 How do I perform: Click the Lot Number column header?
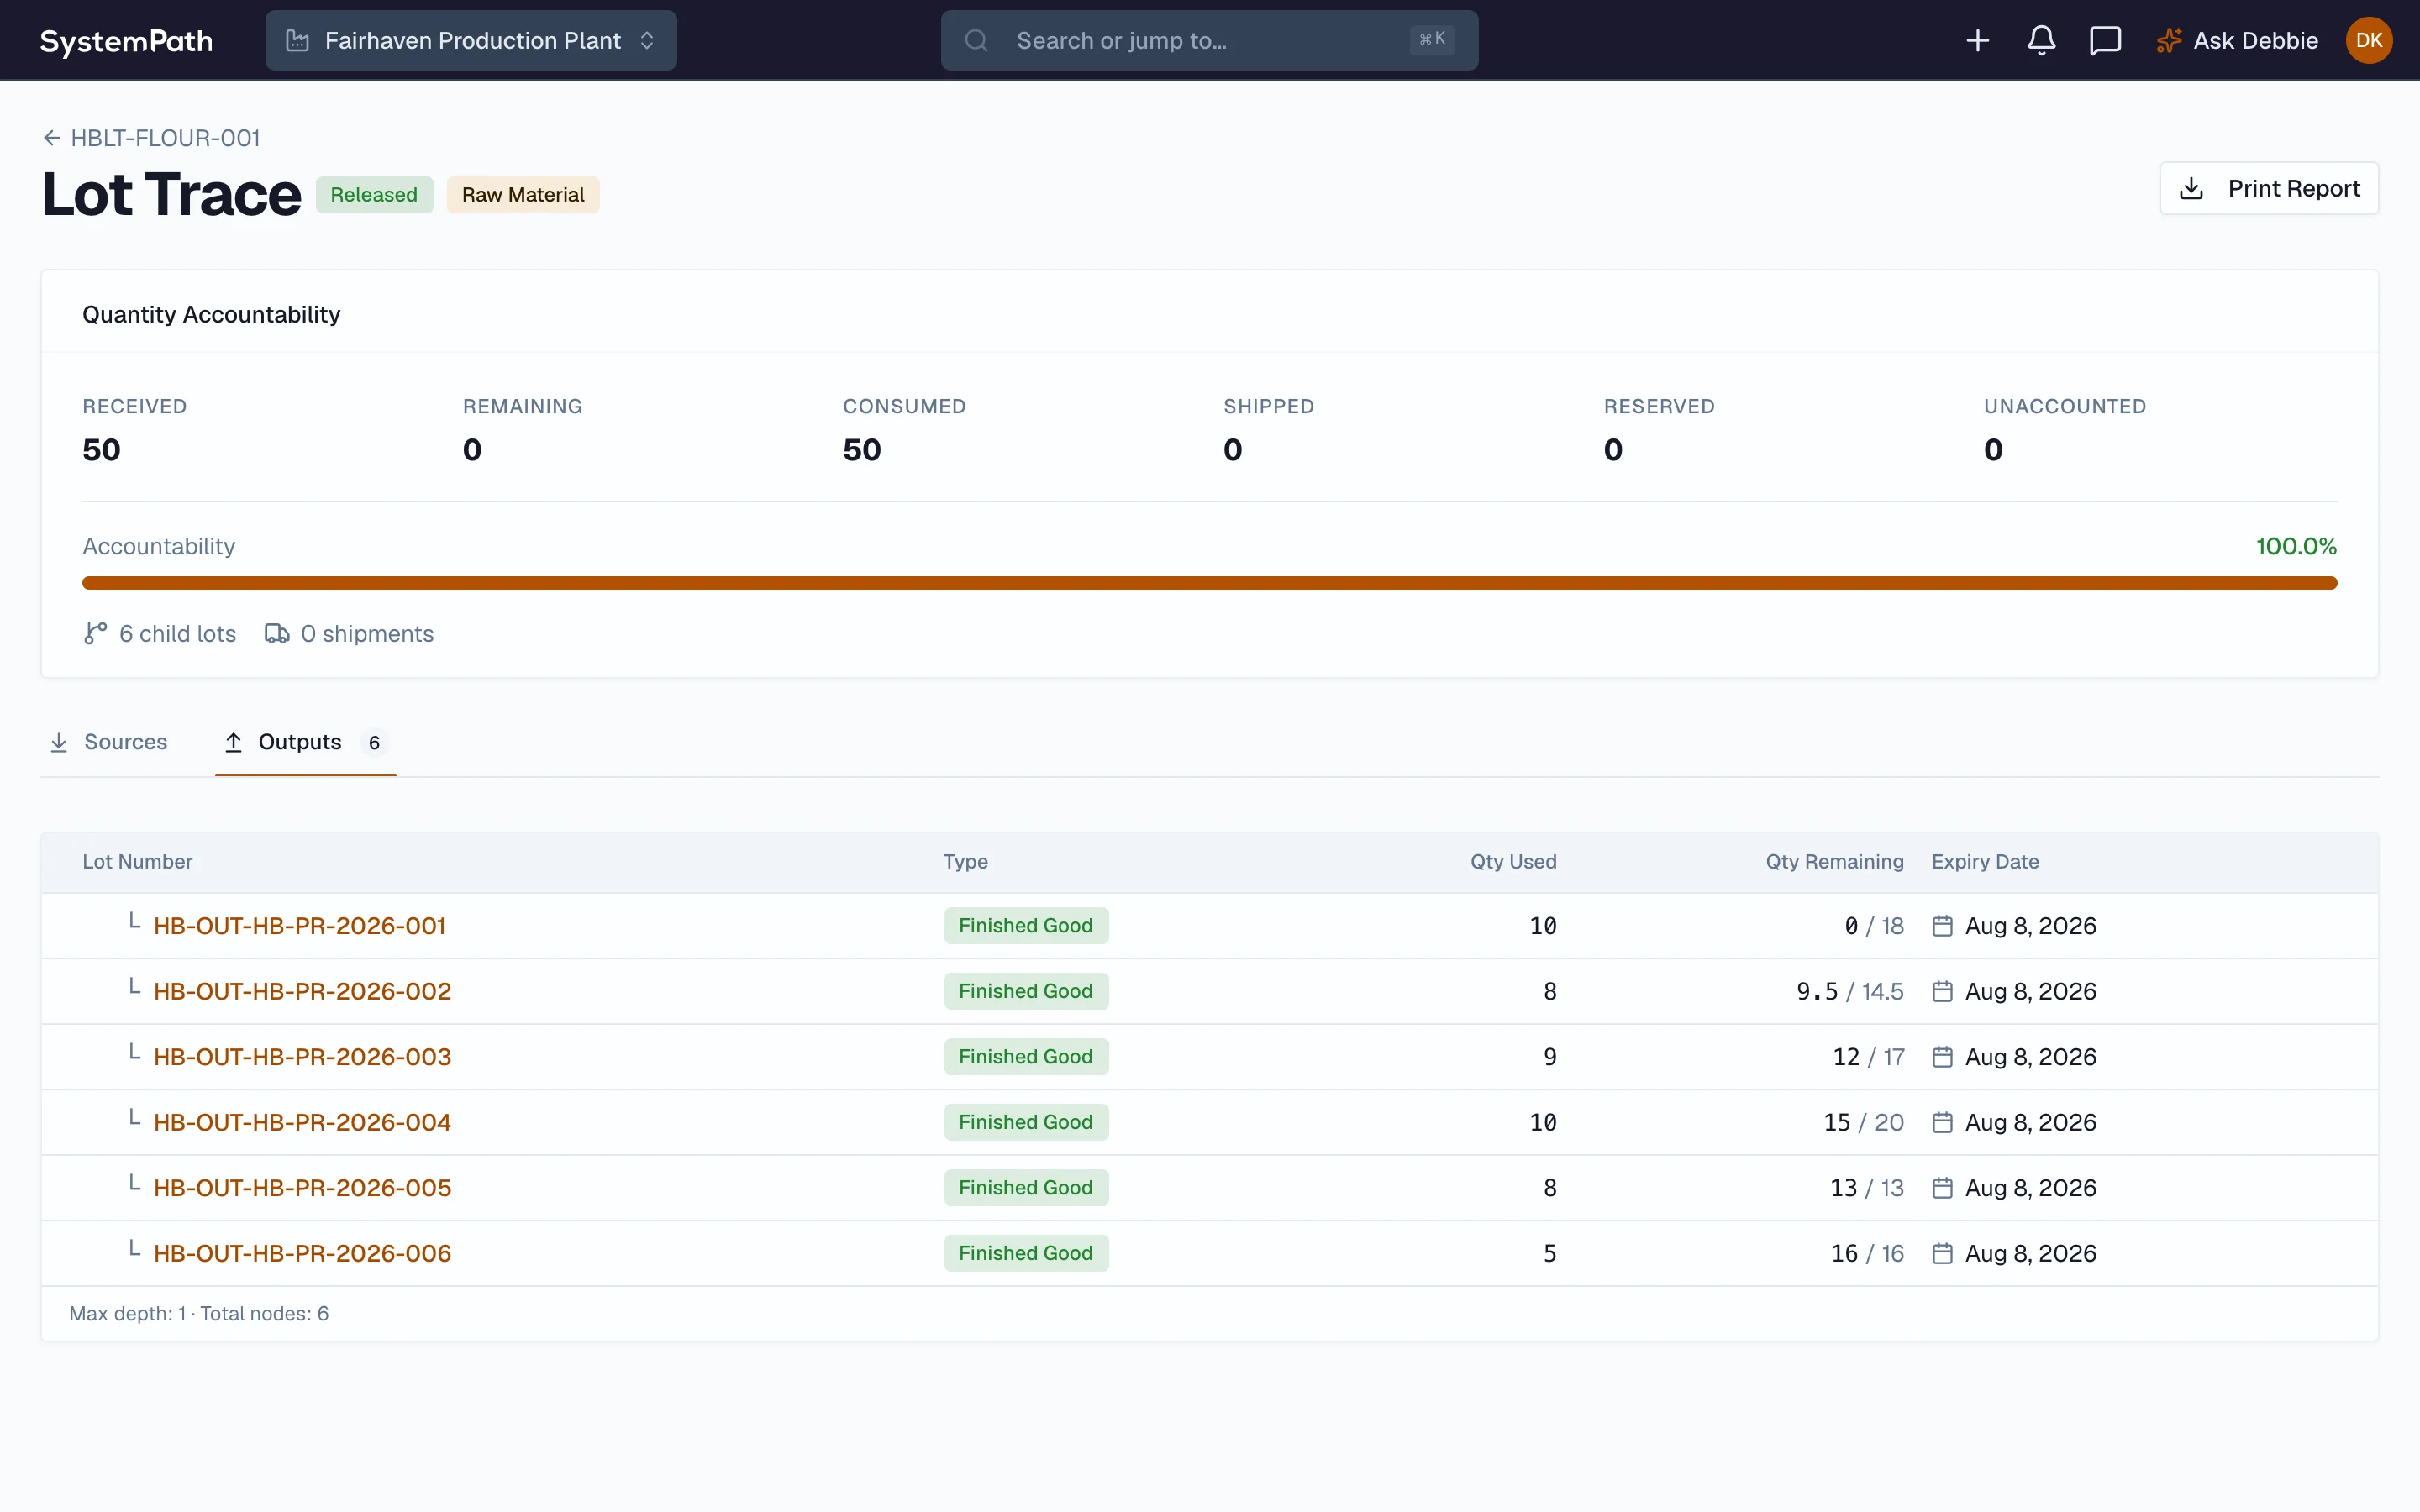point(138,862)
